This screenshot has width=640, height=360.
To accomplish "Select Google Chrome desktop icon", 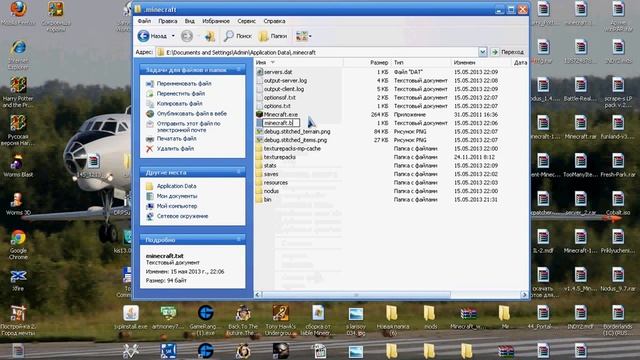I will [x=18, y=244].
